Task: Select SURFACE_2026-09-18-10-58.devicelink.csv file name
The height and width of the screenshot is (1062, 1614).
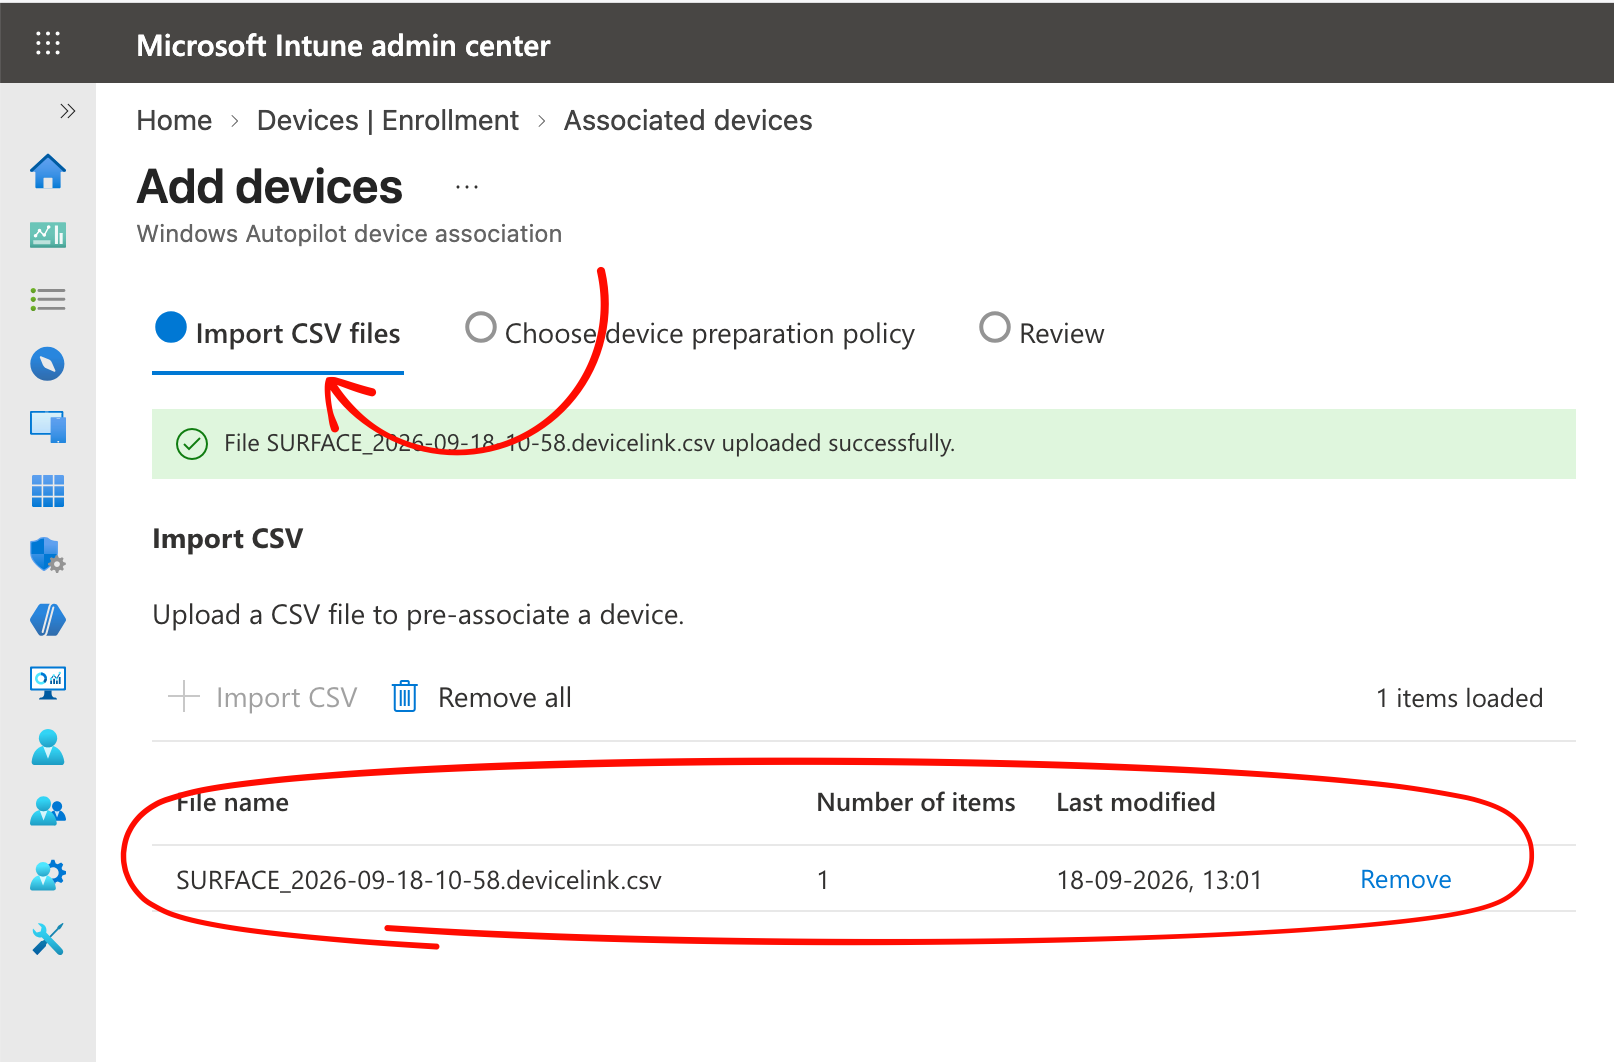Action: point(419,880)
